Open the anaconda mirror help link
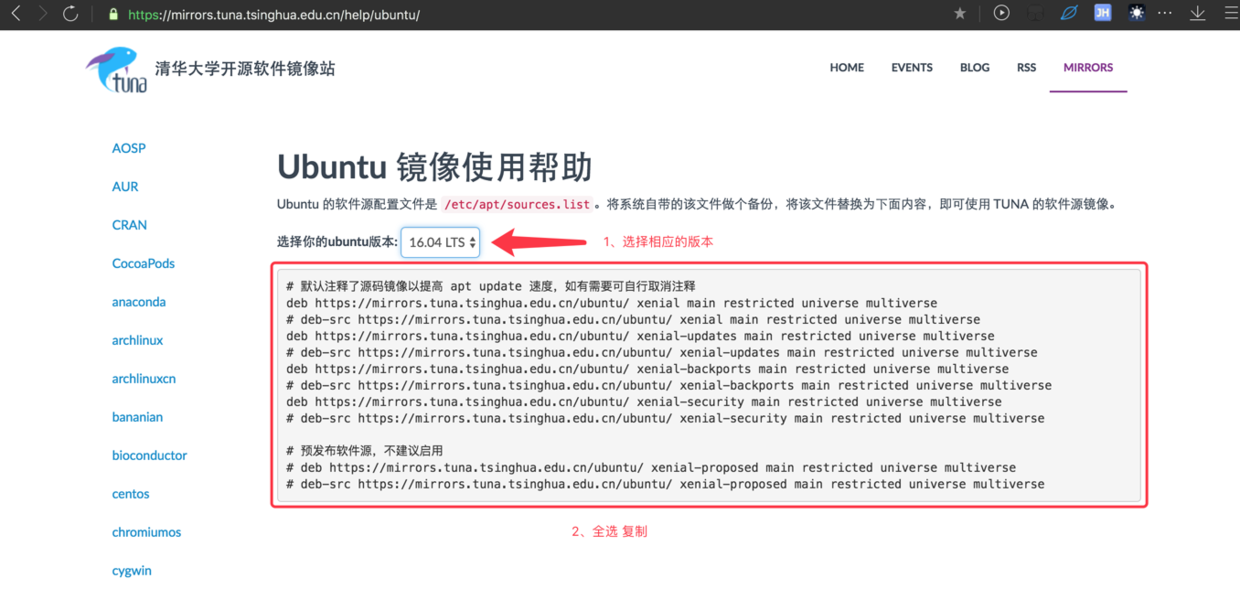 (x=139, y=302)
